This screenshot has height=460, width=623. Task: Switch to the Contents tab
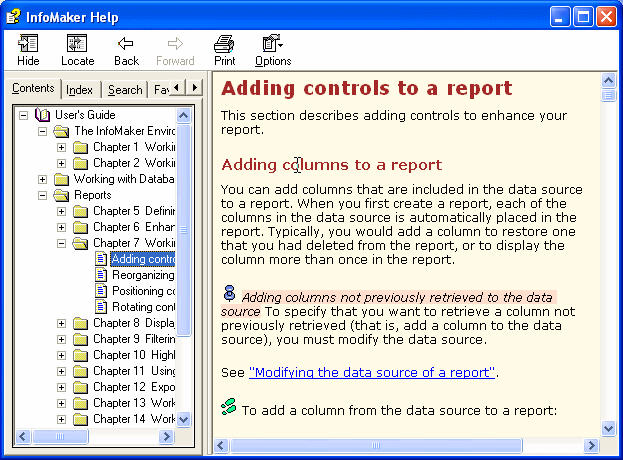click(x=33, y=88)
